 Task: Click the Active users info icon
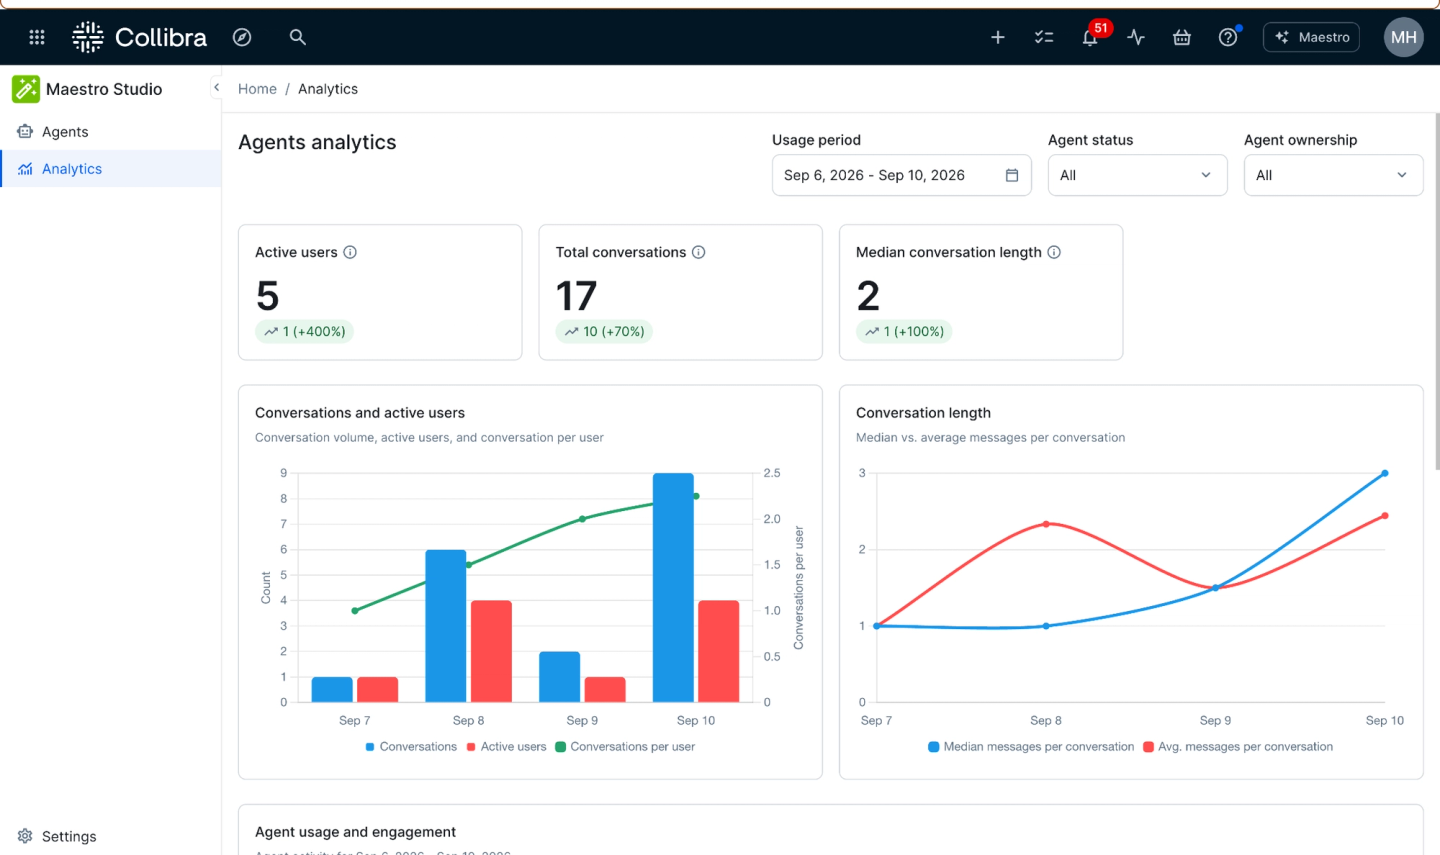point(350,252)
